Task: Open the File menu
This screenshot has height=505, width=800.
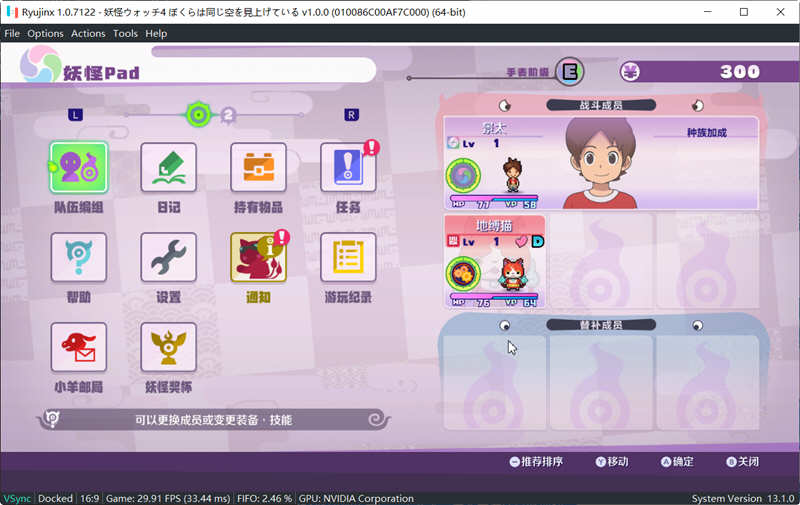Action: pyautogui.click(x=12, y=34)
